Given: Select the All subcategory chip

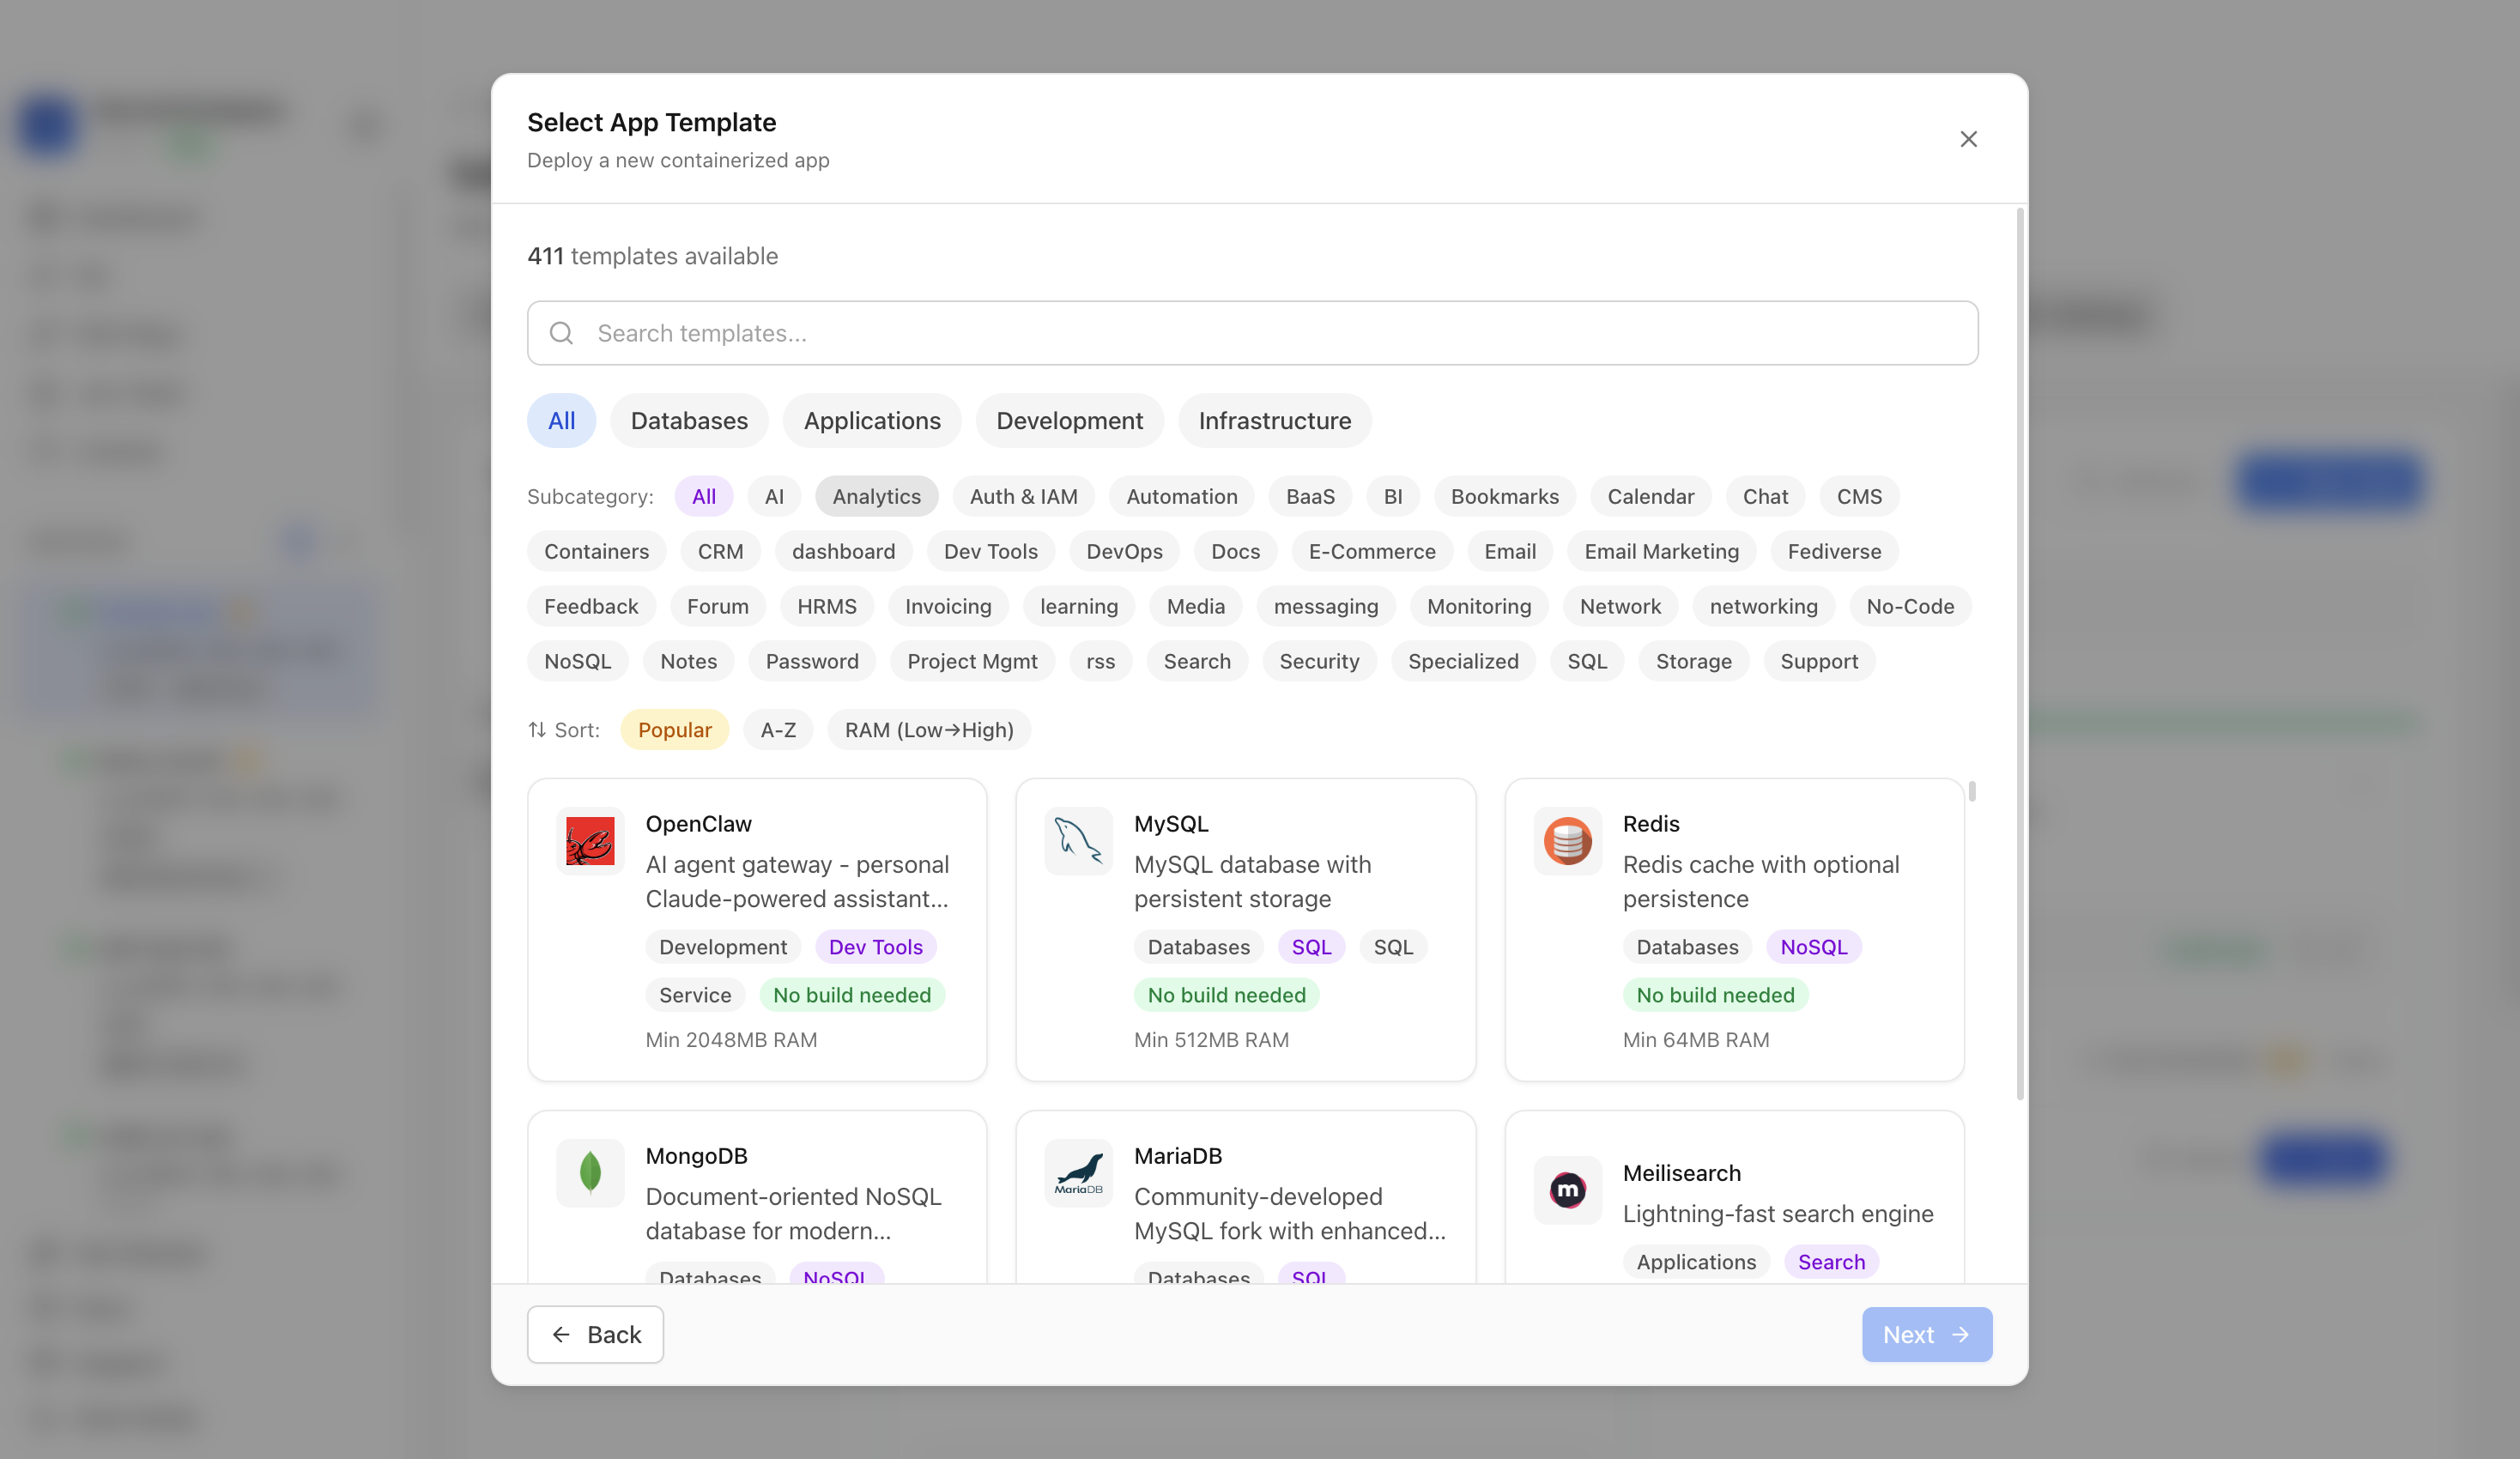Looking at the screenshot, I should click(704, 496).
